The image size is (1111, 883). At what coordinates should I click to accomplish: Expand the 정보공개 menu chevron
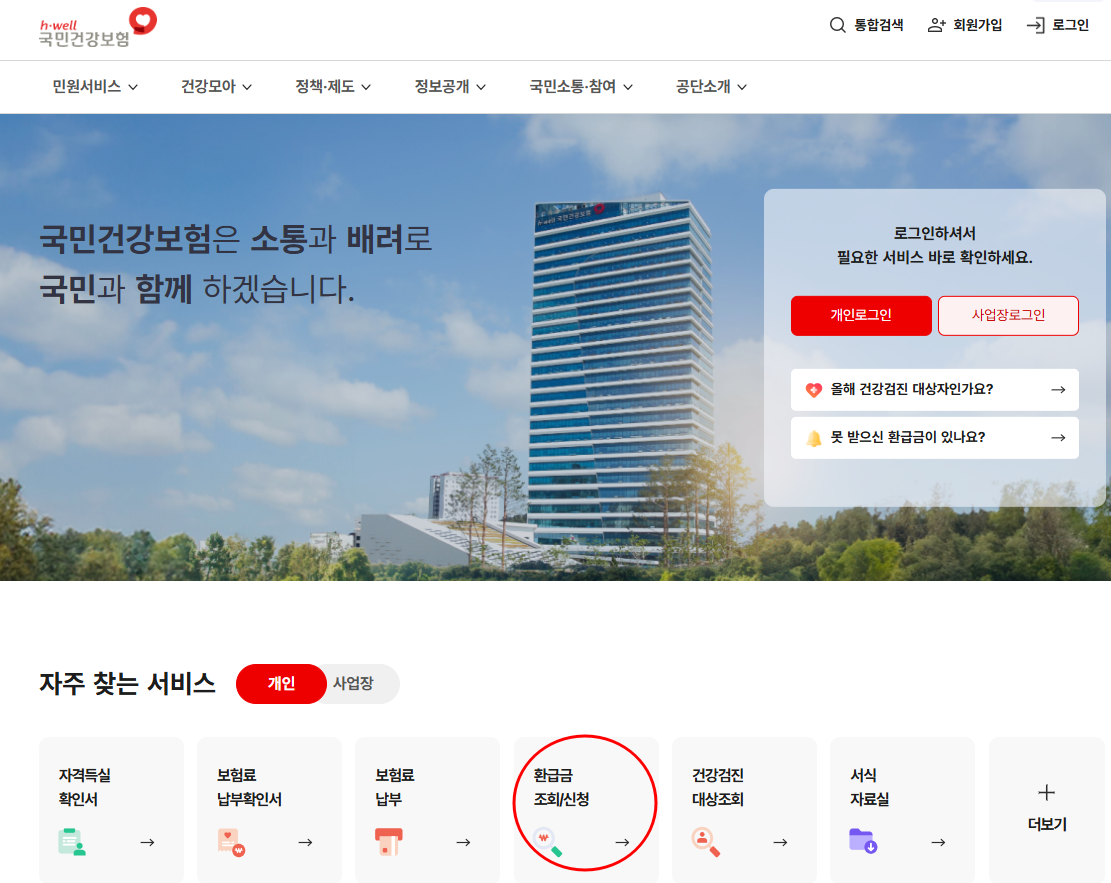coord(481,87)
